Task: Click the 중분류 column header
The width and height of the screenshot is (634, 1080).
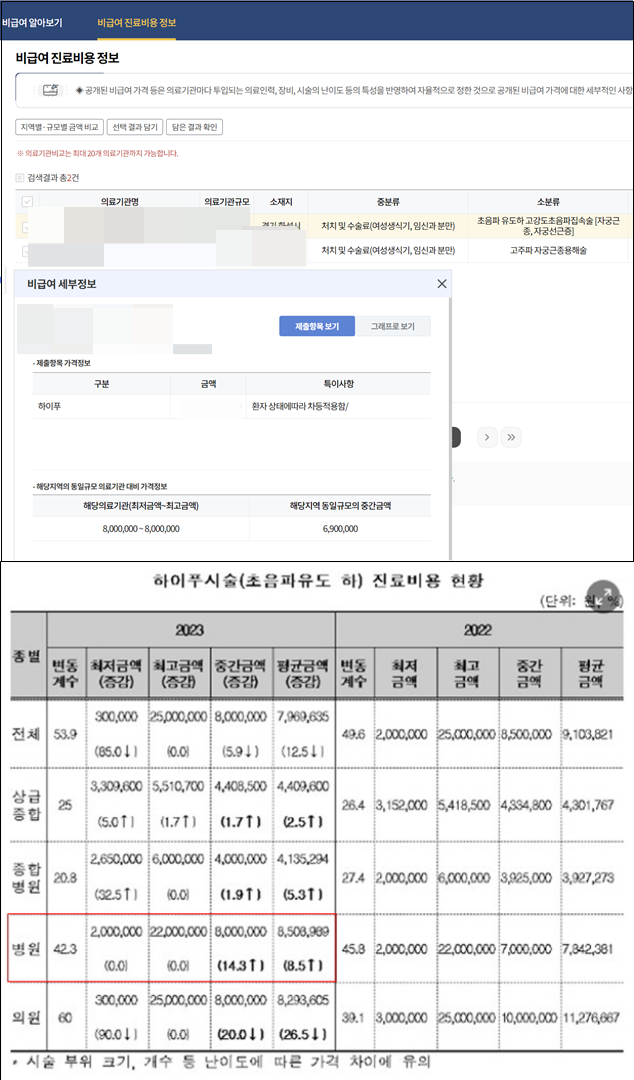Action: [388, 202]
